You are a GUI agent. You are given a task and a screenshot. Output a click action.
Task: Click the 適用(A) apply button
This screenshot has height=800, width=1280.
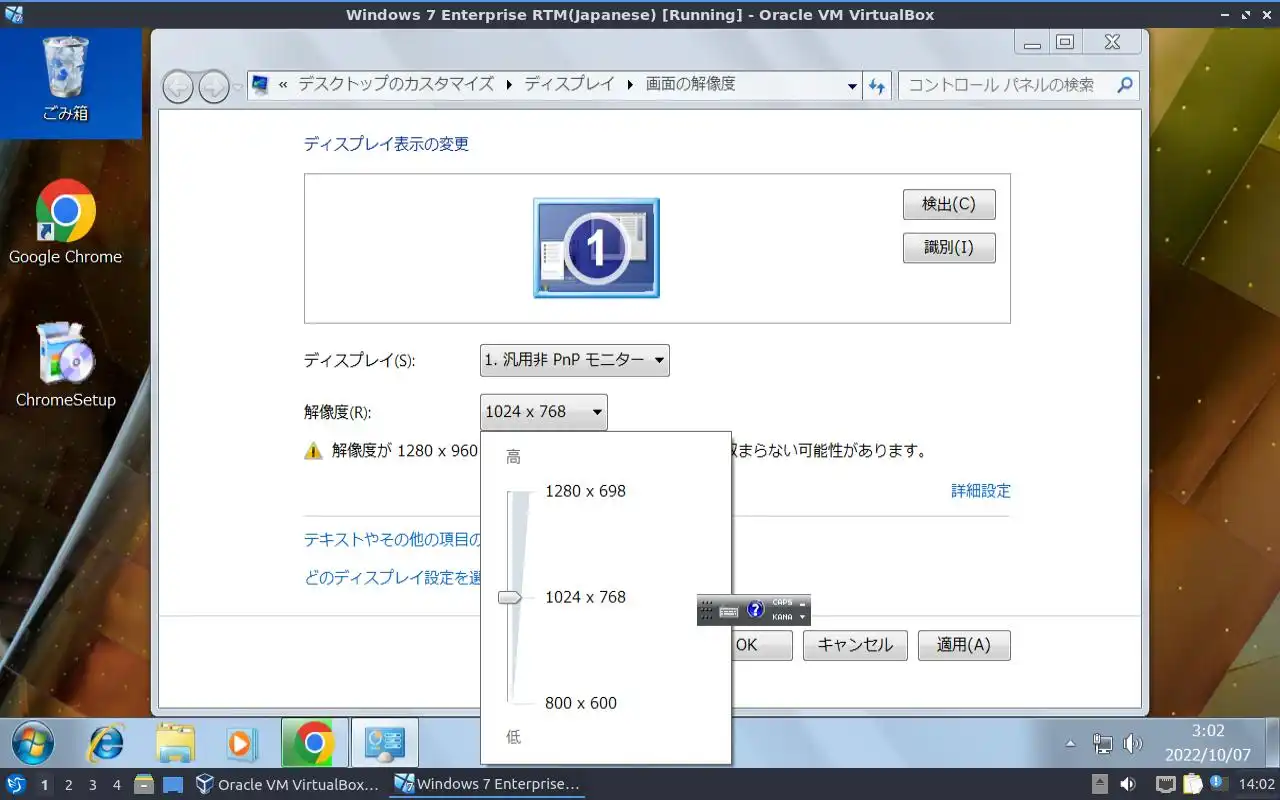[963, 645]
